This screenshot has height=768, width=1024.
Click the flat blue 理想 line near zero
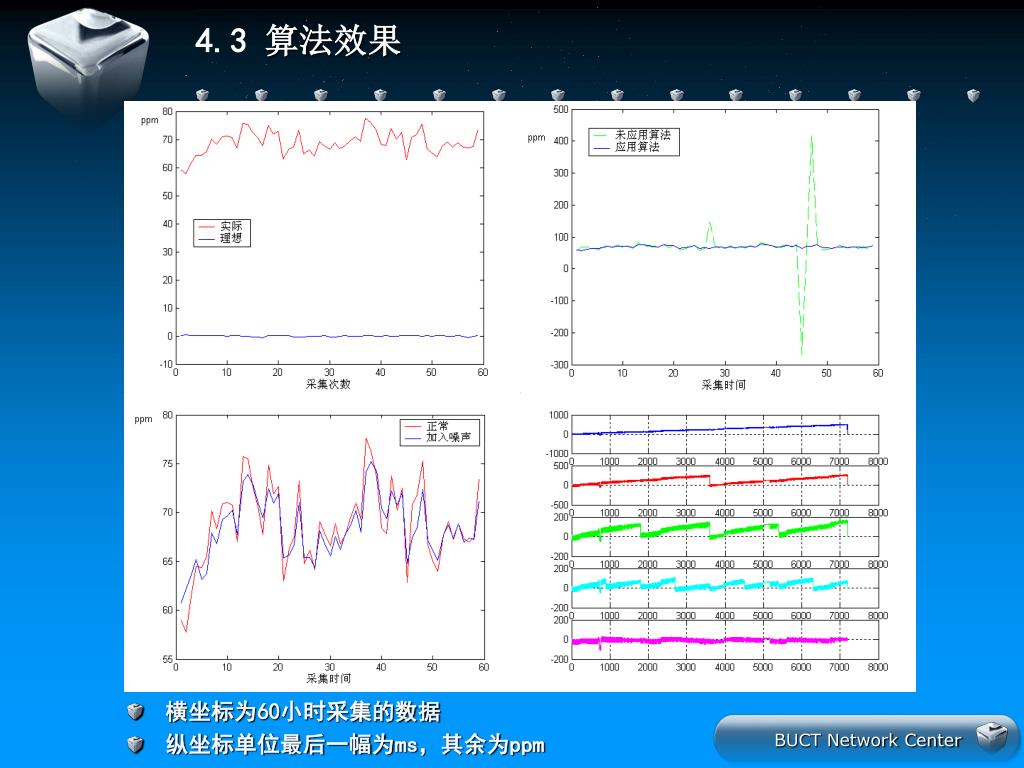click(x=329, y=336)
